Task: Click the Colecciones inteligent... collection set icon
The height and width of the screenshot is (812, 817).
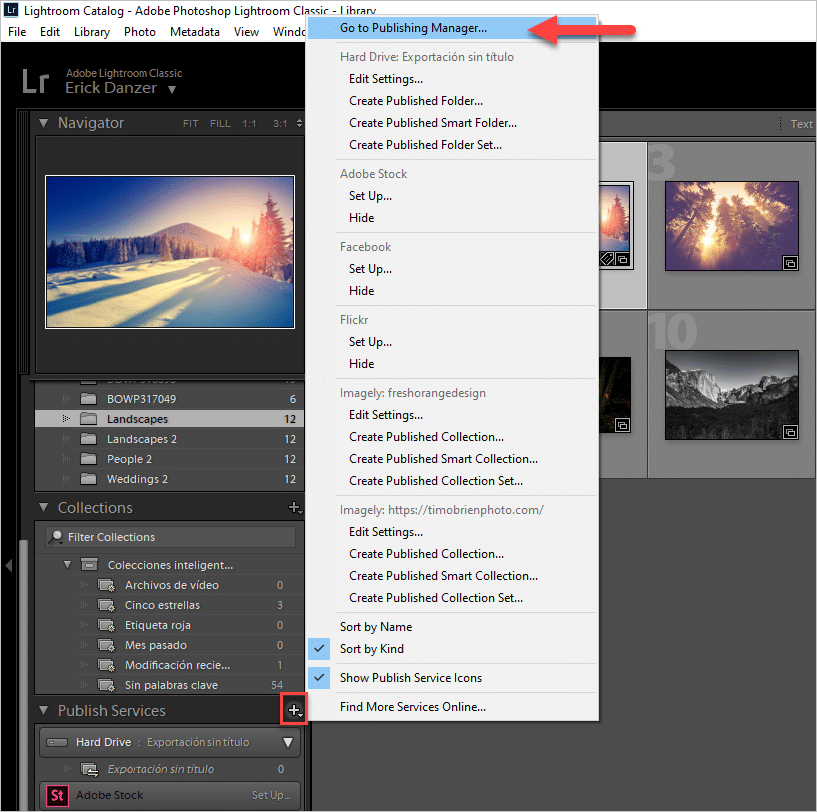Action: tap(89, 564)
